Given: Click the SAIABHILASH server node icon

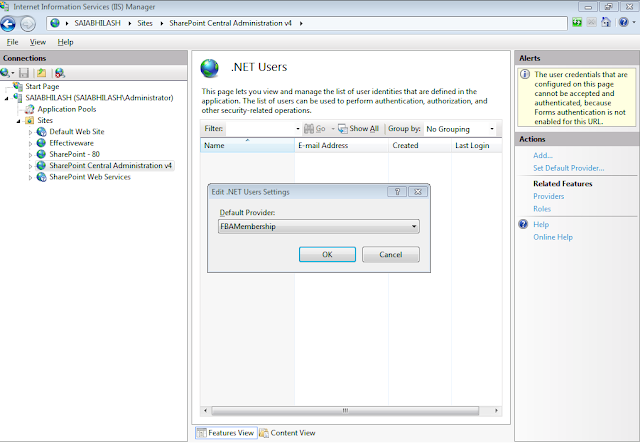Looking at the screenshot, I should 18,98.
